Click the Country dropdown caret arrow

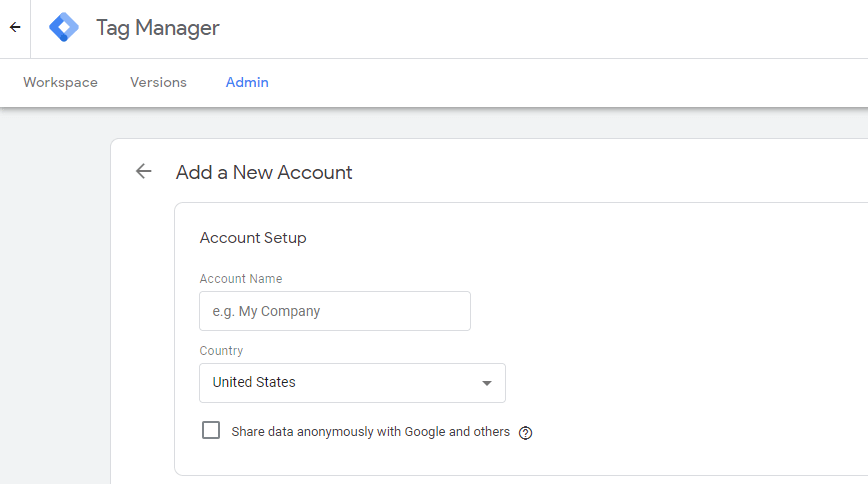pyautogui.click(x=487, y=383)
